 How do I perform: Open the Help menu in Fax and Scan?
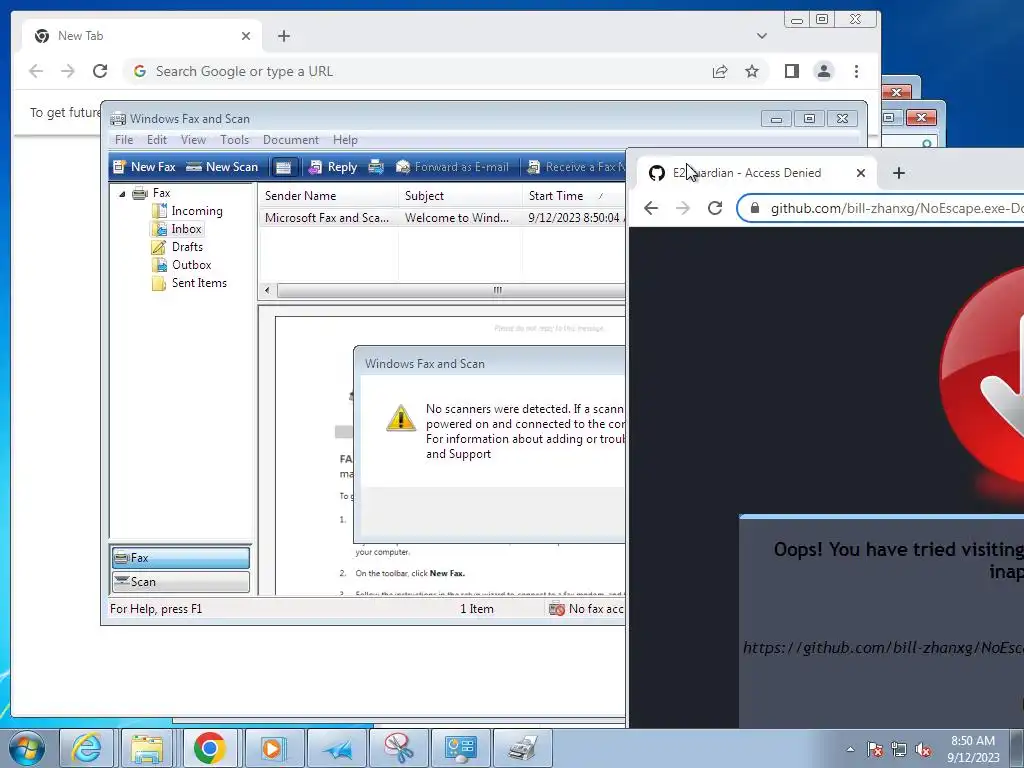tap(345, 140)
